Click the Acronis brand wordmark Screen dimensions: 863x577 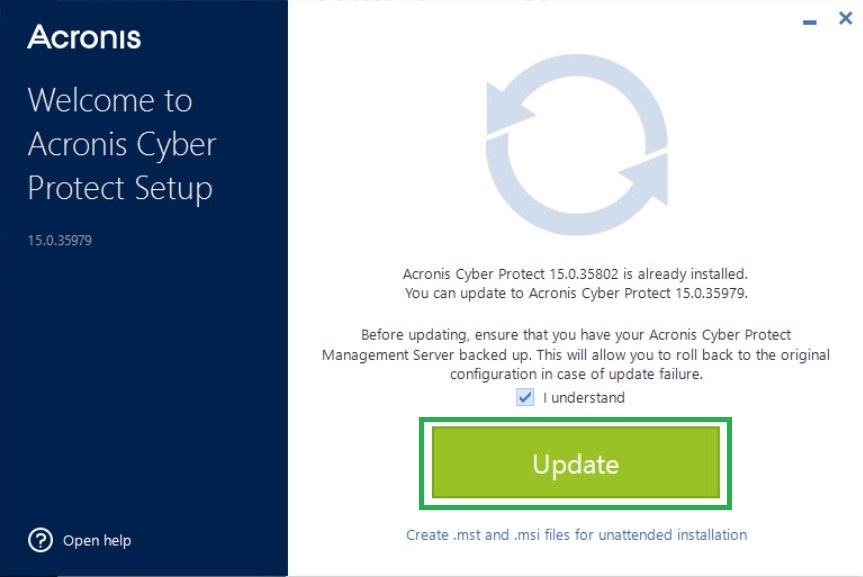(84, 38)
